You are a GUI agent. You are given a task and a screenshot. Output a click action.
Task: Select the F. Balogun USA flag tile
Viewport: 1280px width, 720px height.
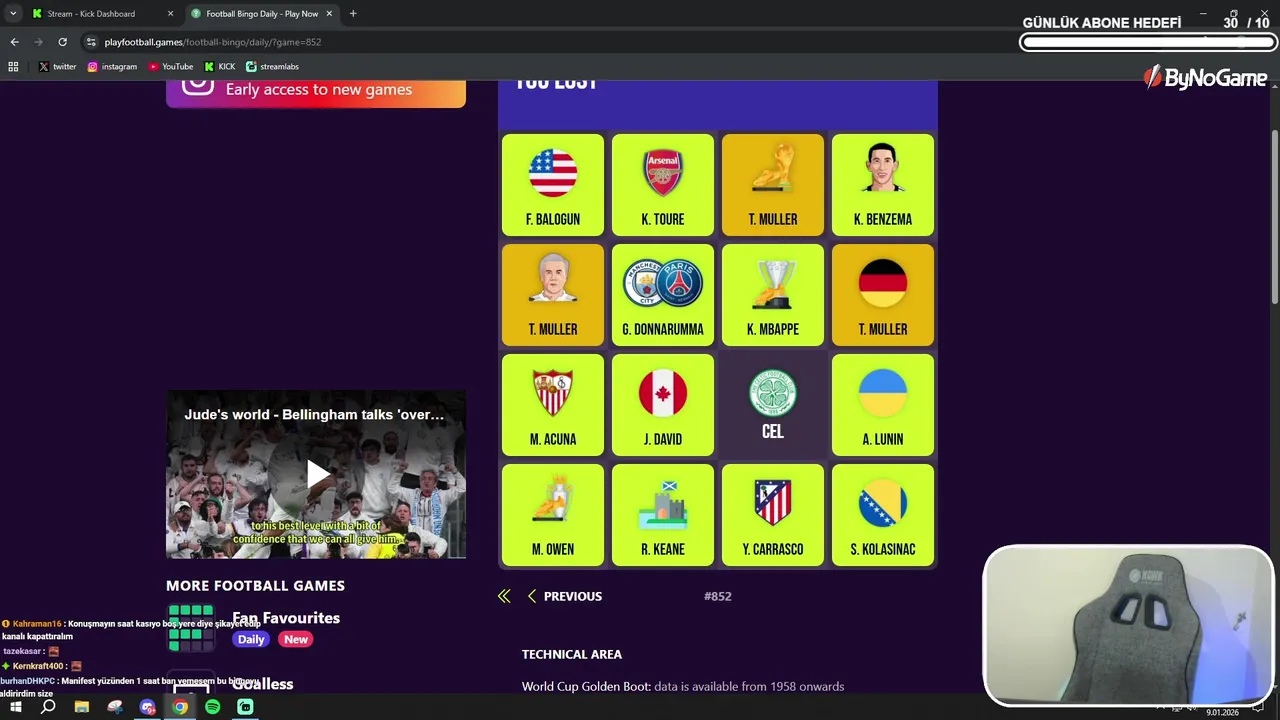pos(553,185)
